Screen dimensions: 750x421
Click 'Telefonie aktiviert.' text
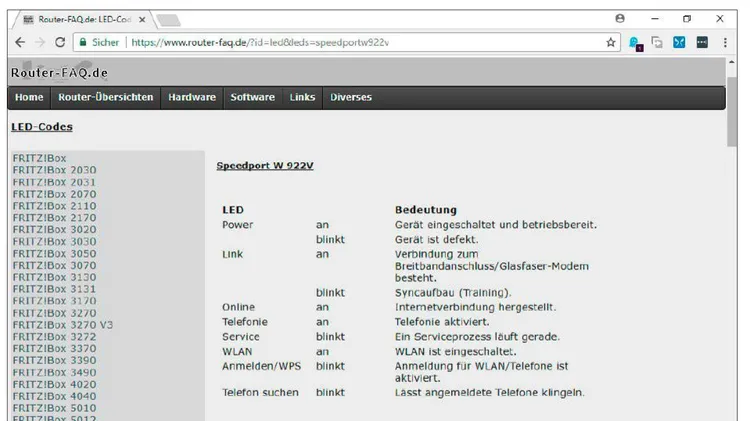(442, 322)
